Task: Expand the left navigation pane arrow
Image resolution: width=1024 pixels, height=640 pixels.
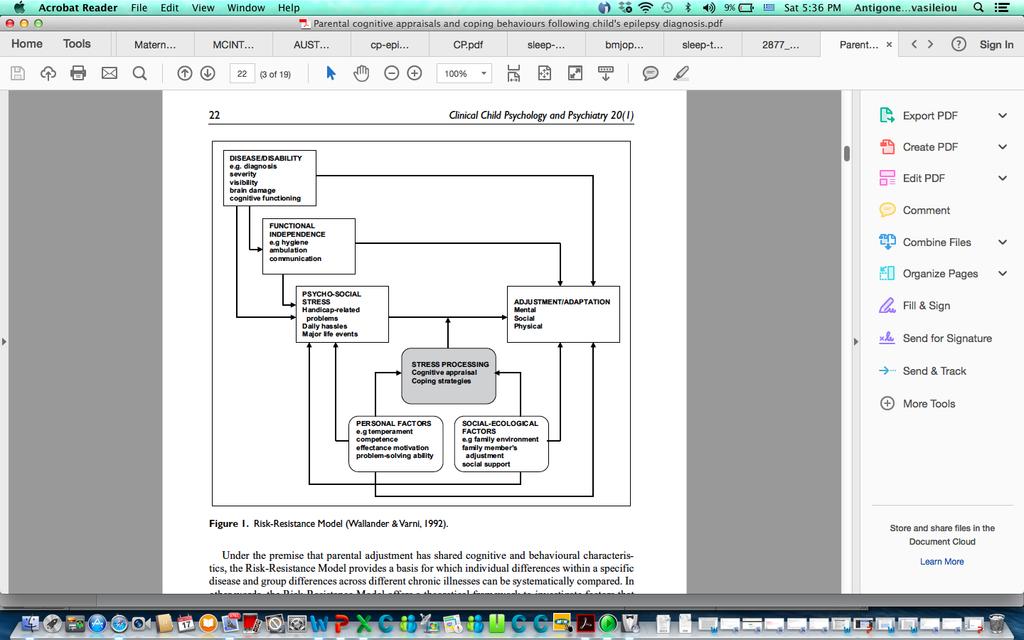Action: 4,341
